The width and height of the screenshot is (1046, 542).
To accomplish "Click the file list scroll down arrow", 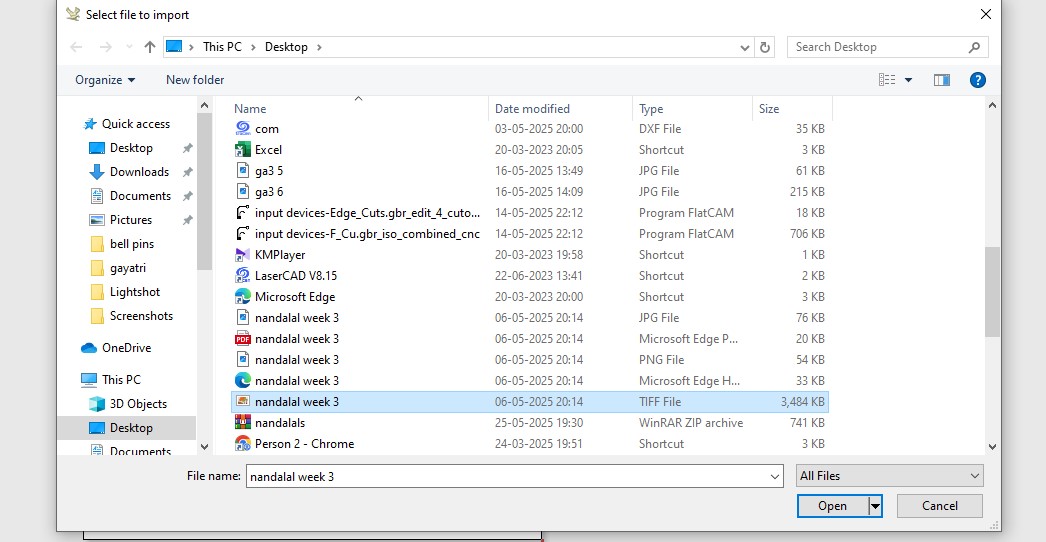I will (992, 447).
